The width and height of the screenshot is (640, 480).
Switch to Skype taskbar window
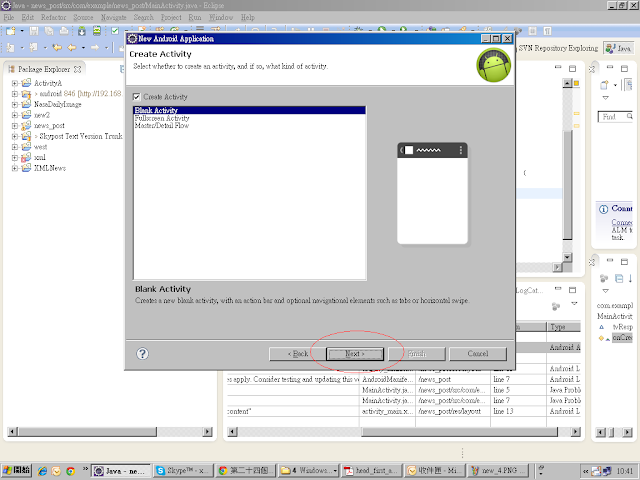click(x=182, y=471)
